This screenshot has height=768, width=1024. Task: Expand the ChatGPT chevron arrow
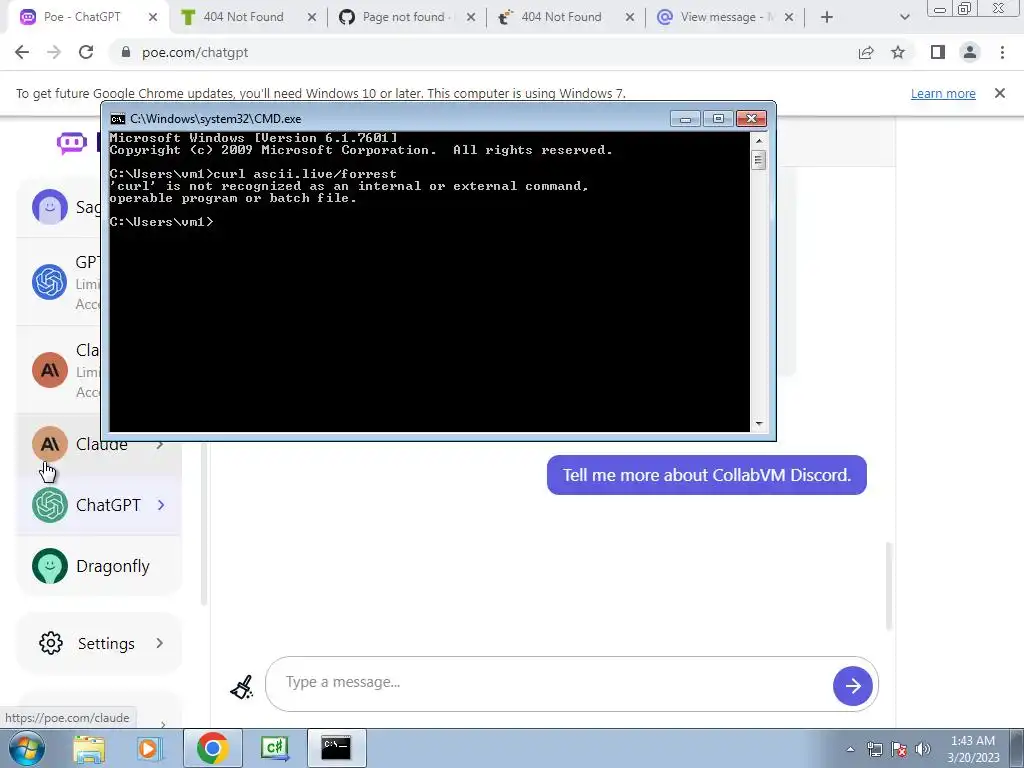[x=161, y=505]
